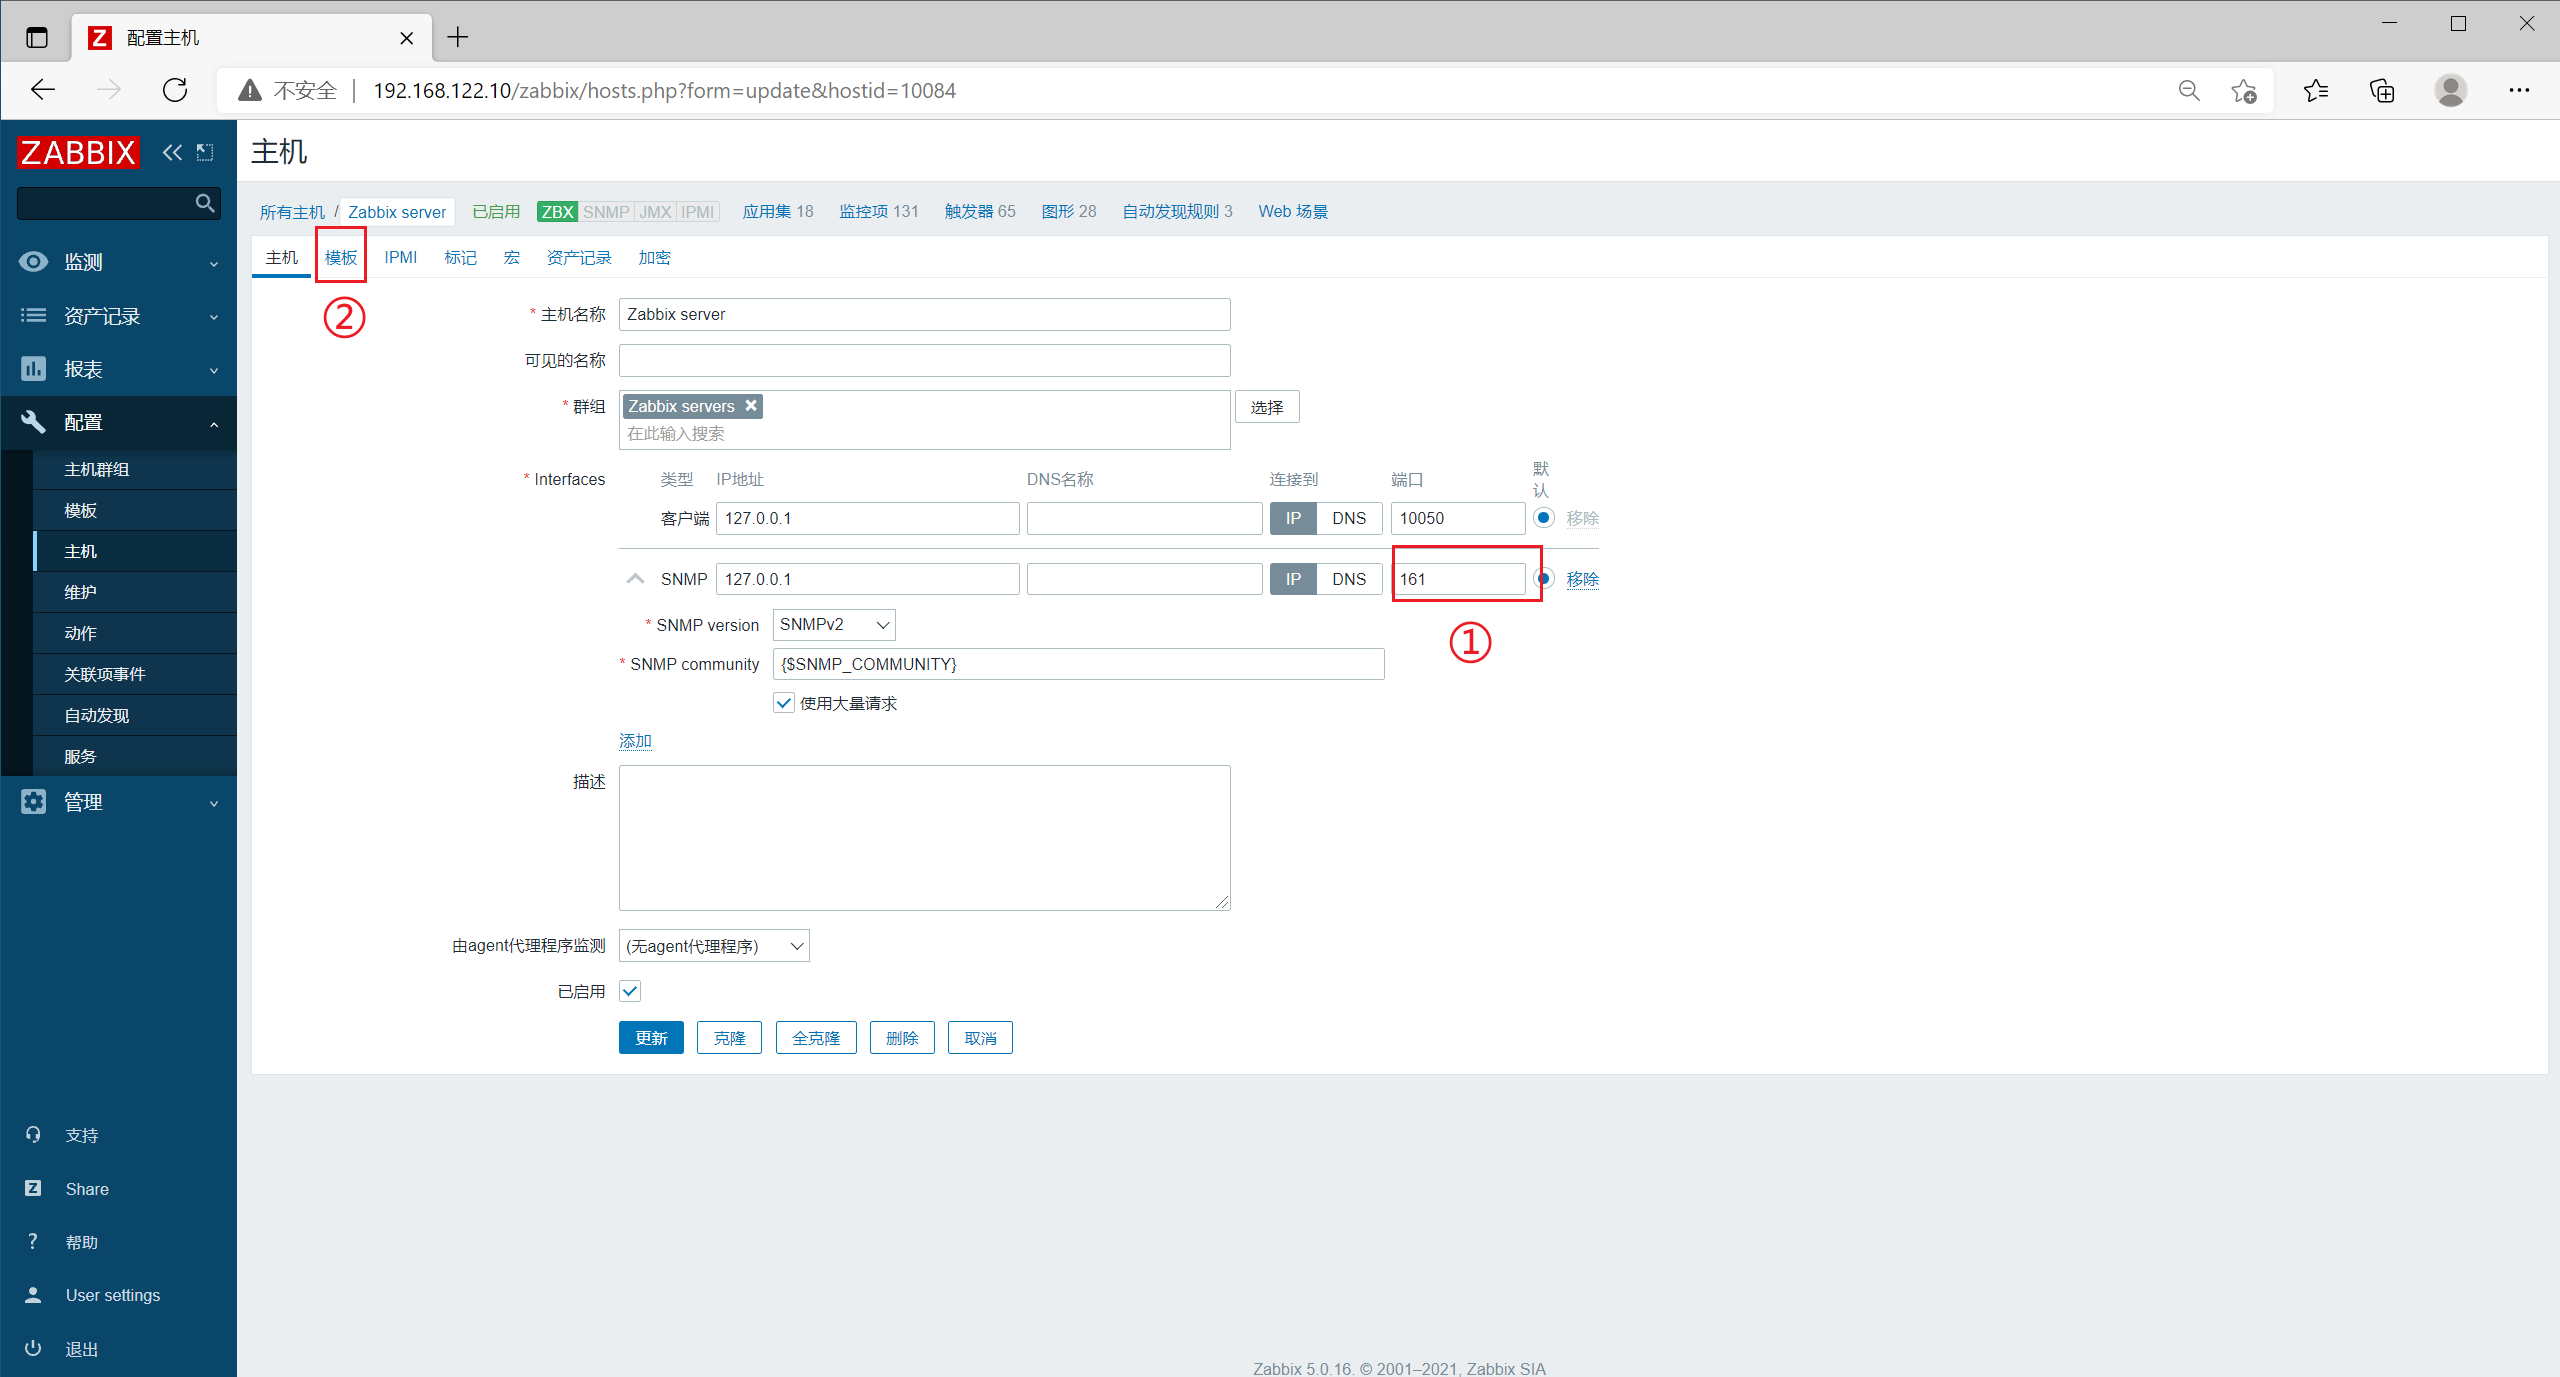The width and height of the screenshot is (2560, 1377).
Task: Collapse the Zabbix sidebar with double-arrow icon
Action: click(173, 152)
